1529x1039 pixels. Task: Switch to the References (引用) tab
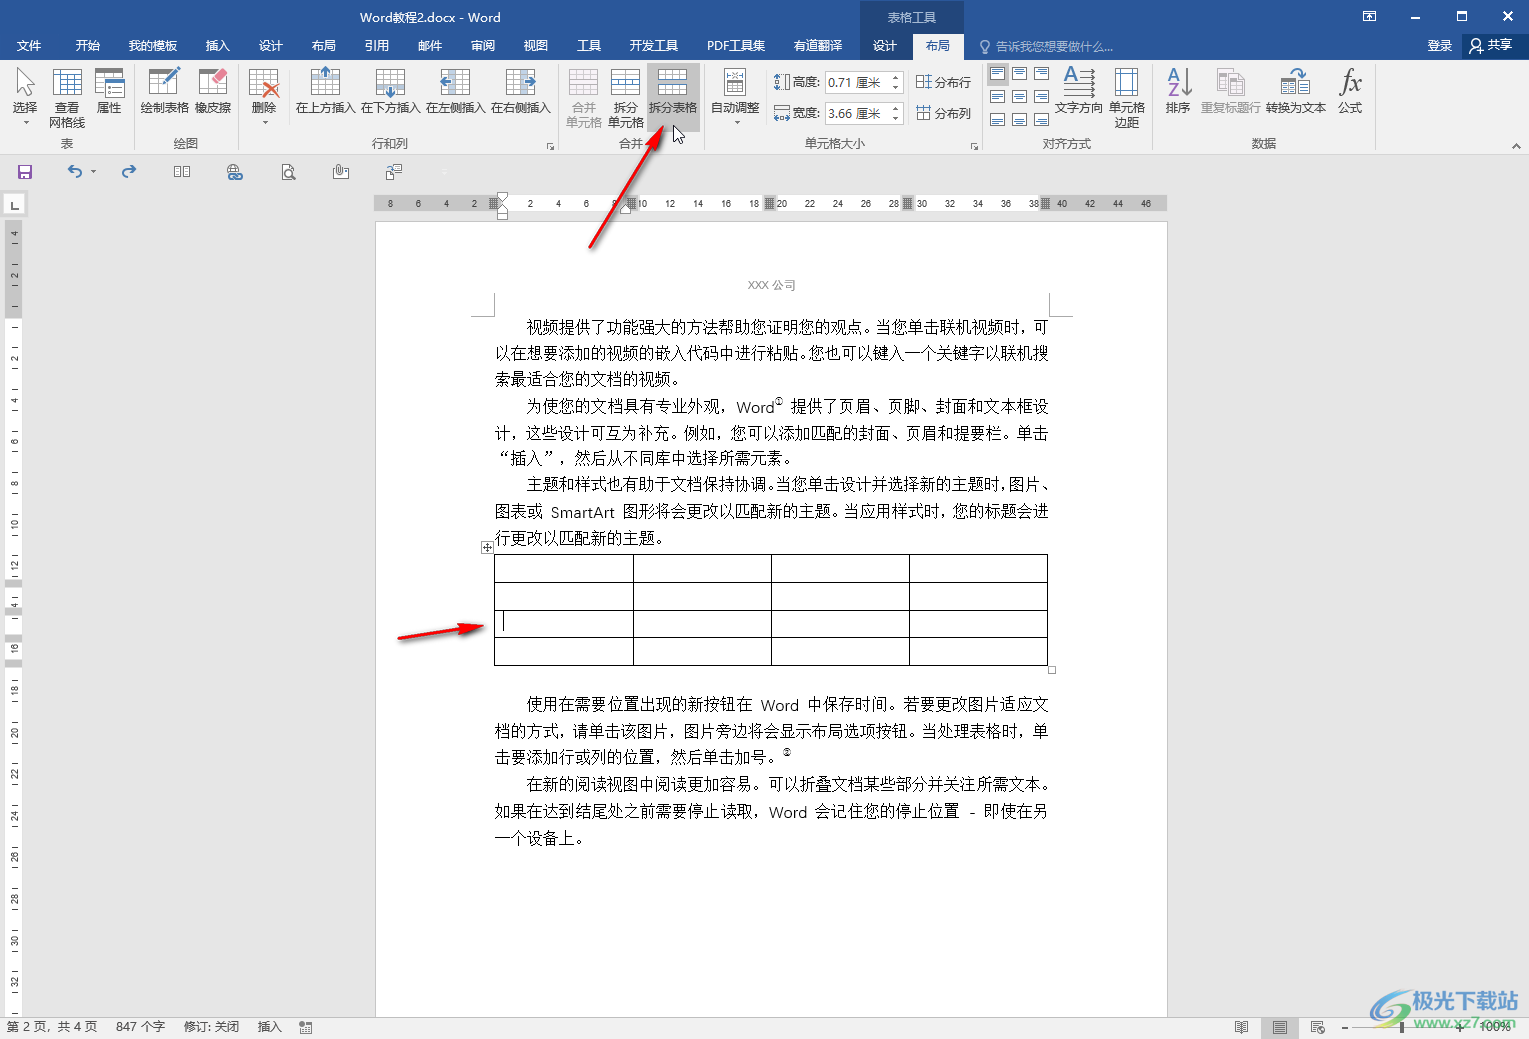click(x=376, y=46)
